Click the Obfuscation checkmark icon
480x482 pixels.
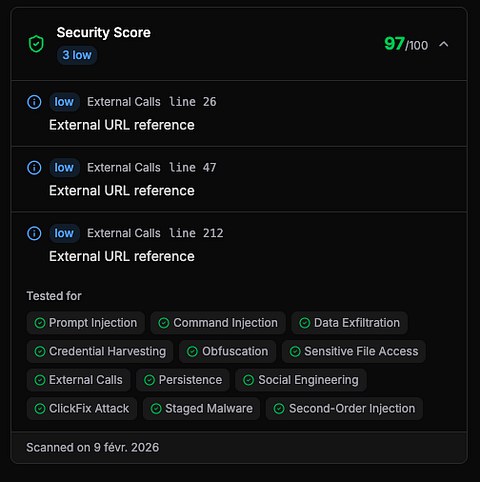(x=192, y=351)
